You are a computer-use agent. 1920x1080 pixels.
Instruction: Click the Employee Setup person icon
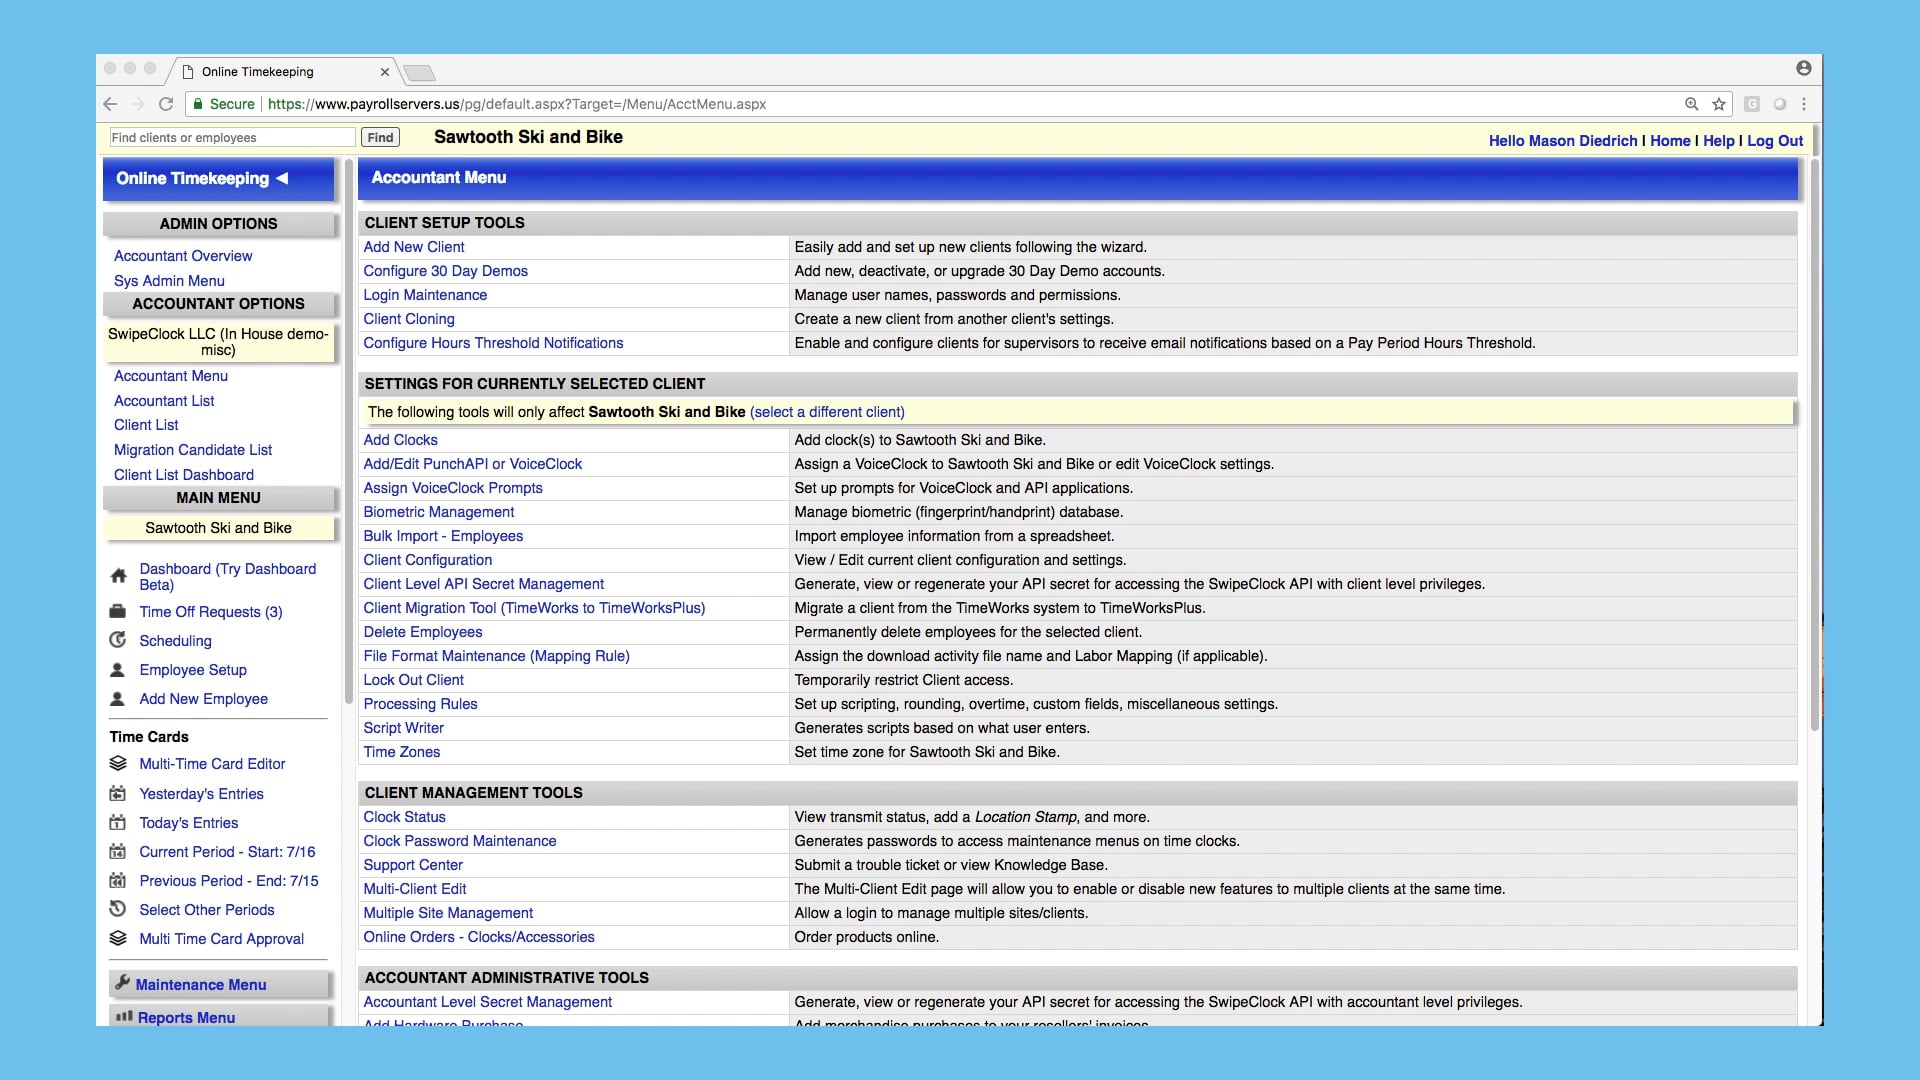118,669
